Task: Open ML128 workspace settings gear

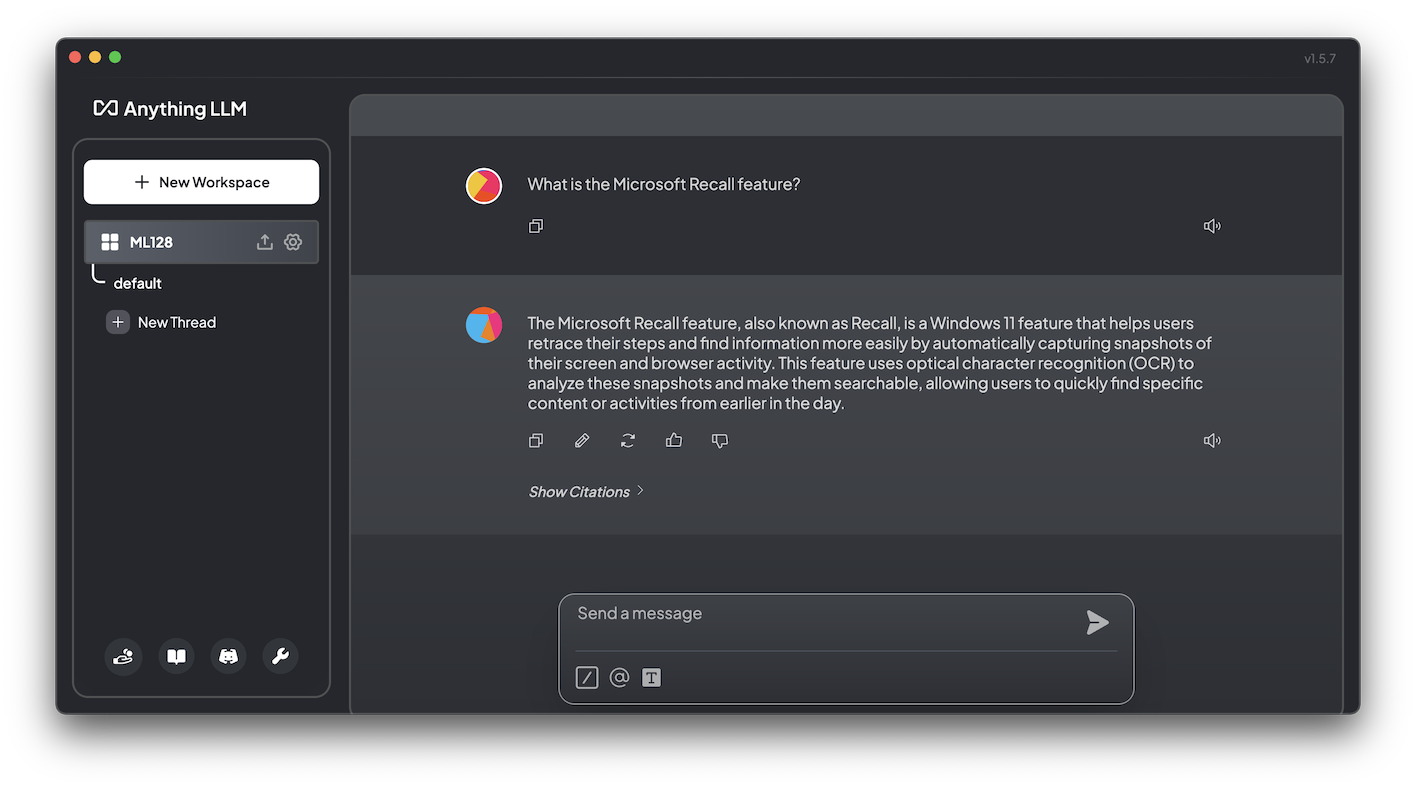Action: [x=293, y=242]
